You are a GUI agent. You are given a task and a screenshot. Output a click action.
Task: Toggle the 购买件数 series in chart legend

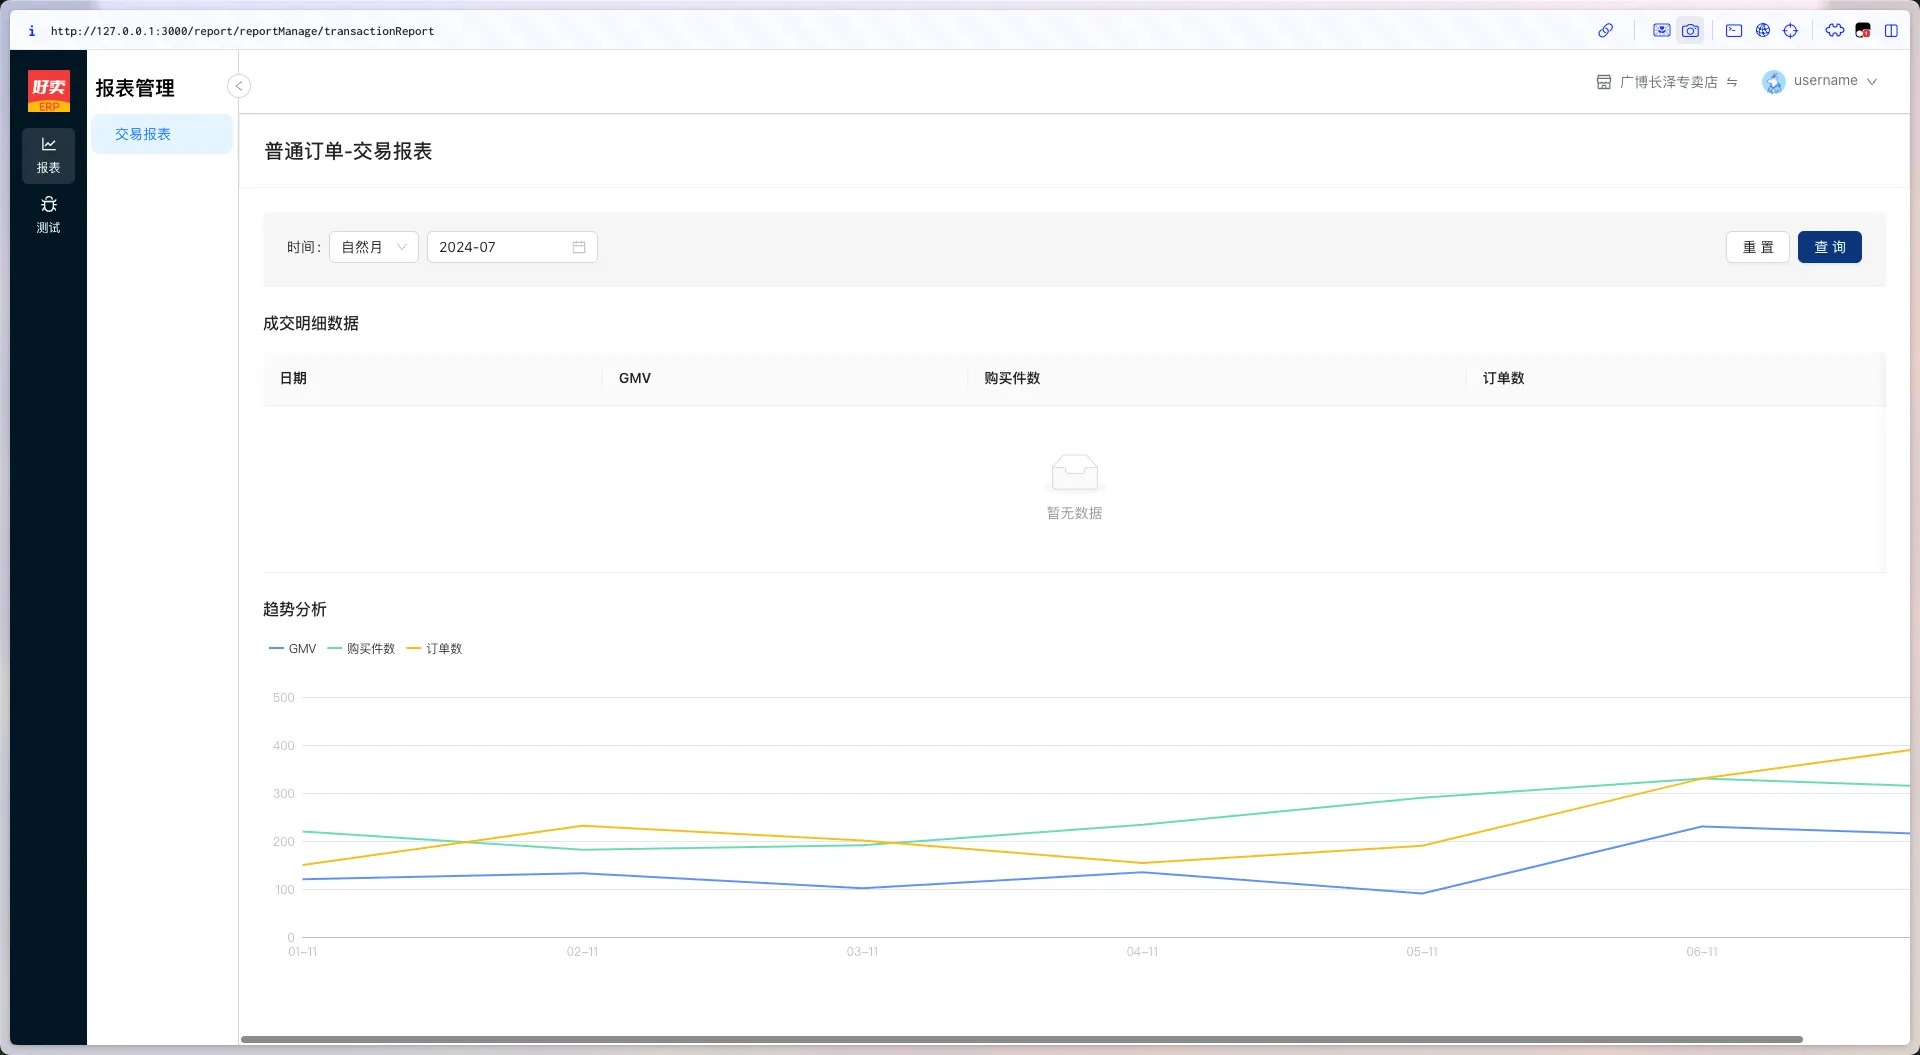point(362,649)
